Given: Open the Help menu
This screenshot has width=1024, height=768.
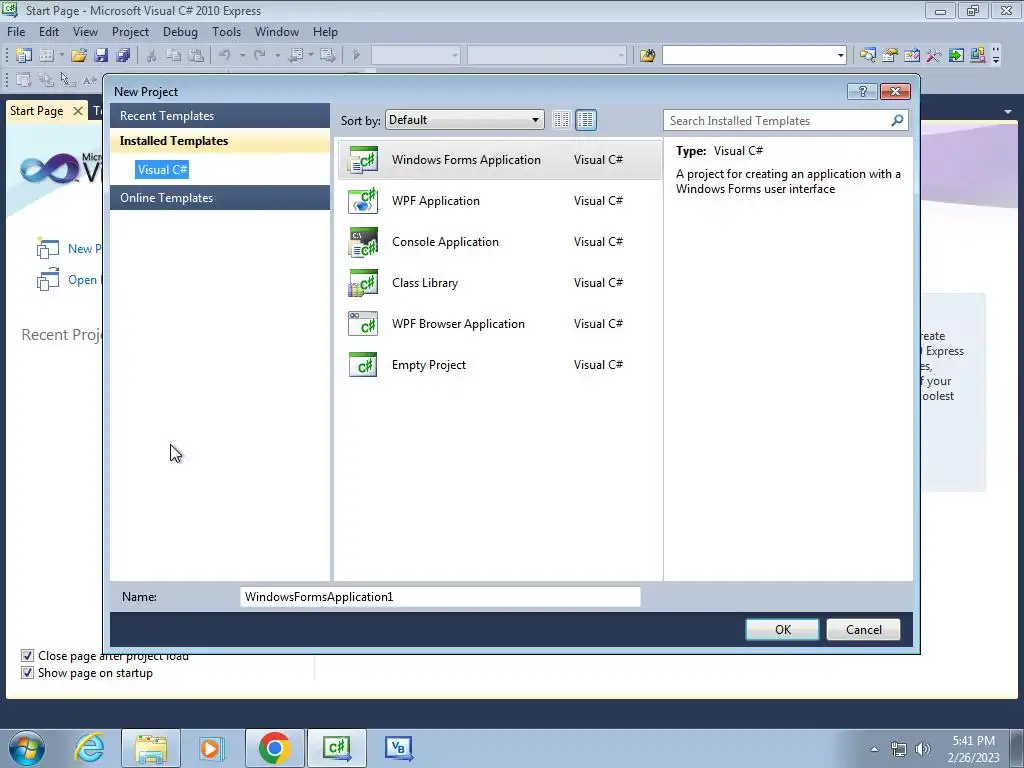Looking at the screenshot, I should point(325,32).
